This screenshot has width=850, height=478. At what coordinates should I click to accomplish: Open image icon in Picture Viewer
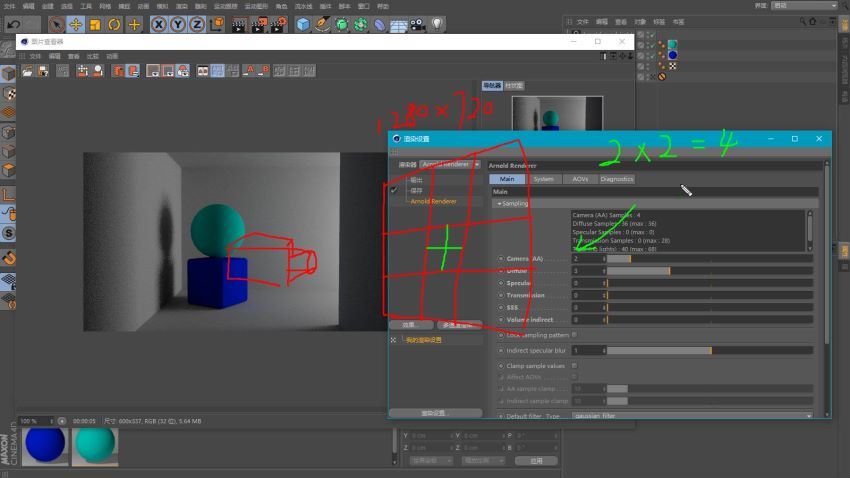[28, 71]
